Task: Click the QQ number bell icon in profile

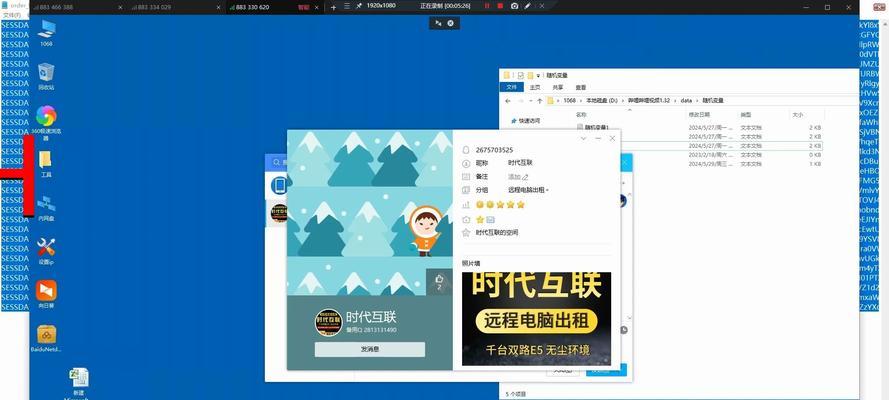Action: pos(466,150)
